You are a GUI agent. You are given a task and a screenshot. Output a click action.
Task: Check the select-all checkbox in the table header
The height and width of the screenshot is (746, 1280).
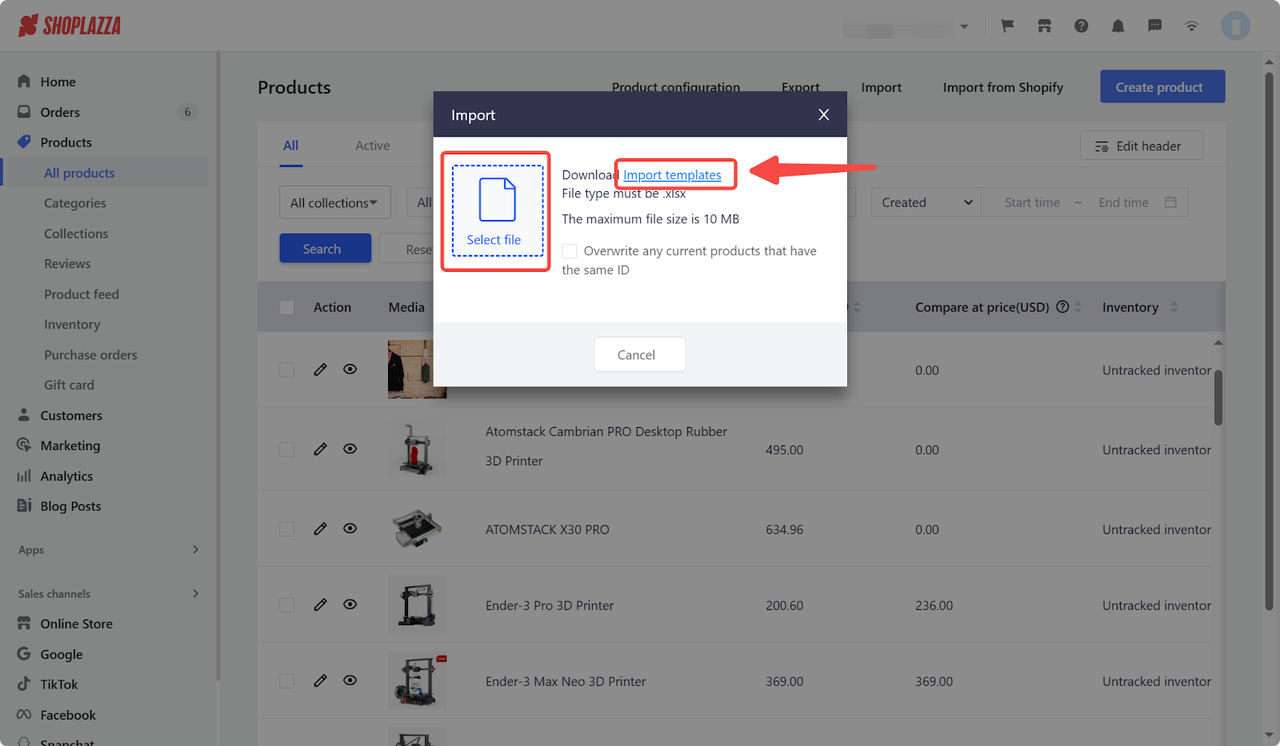(287, 307)
